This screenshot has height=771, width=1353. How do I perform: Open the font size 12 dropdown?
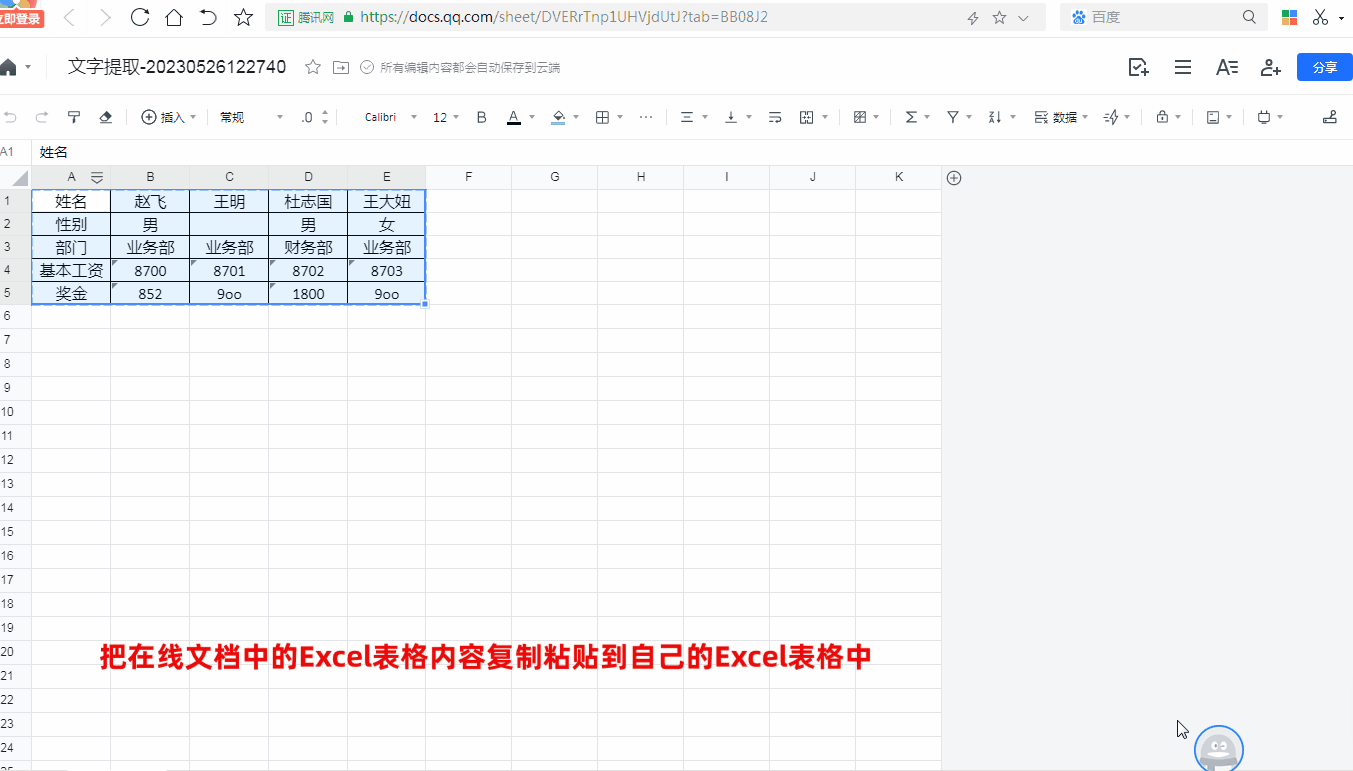point(446,117)
